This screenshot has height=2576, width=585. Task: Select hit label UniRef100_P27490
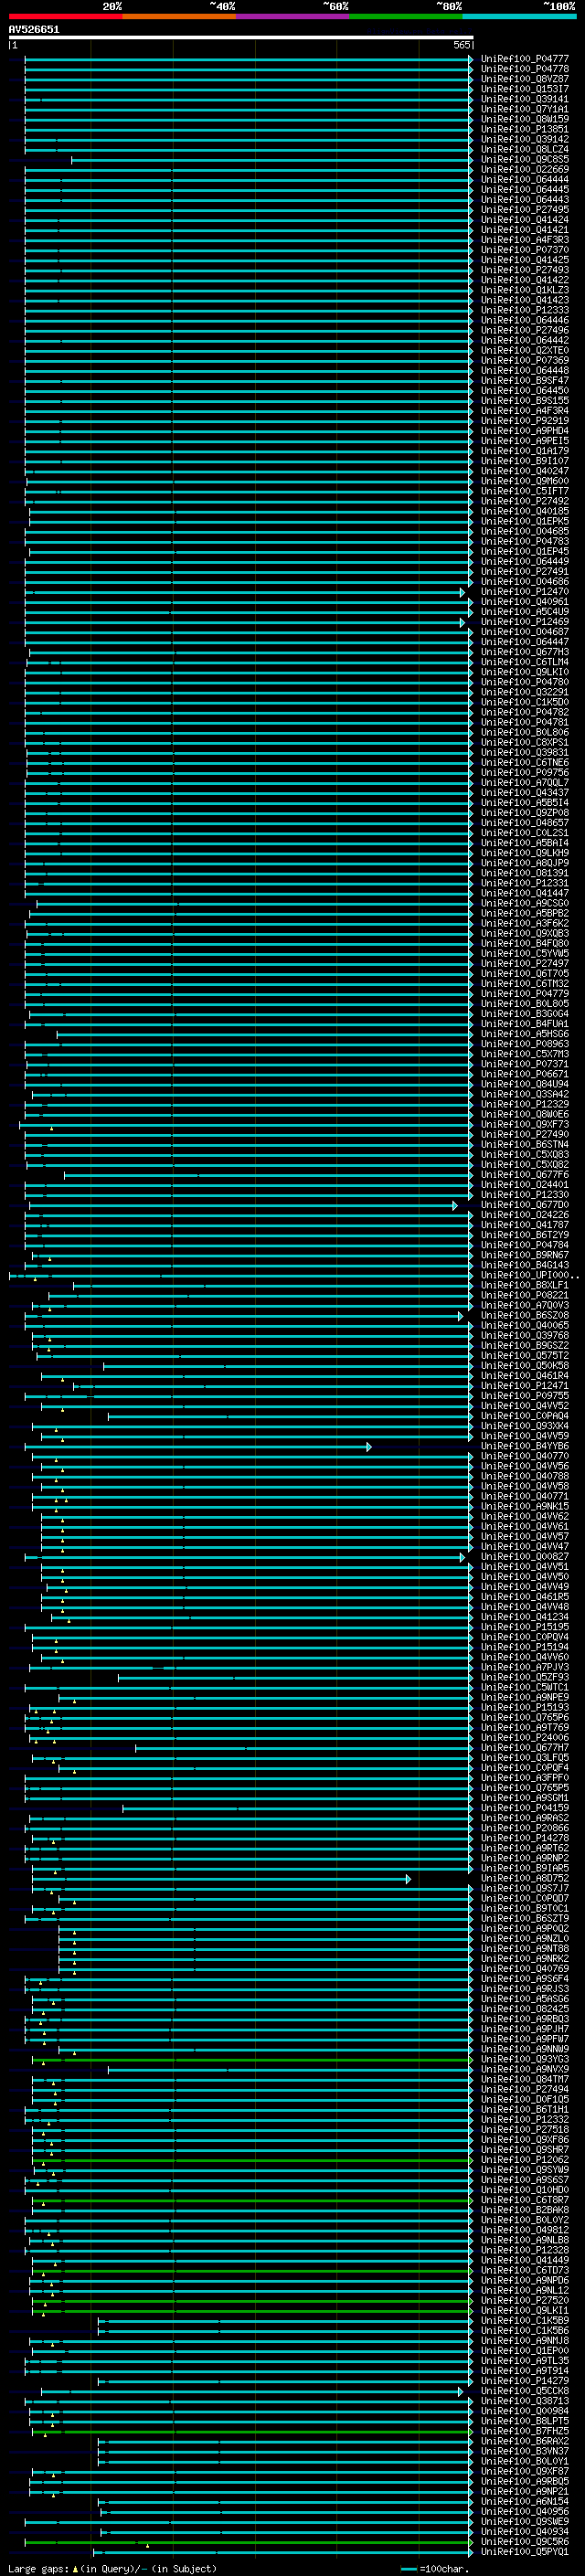click(x=525, y=1134)
